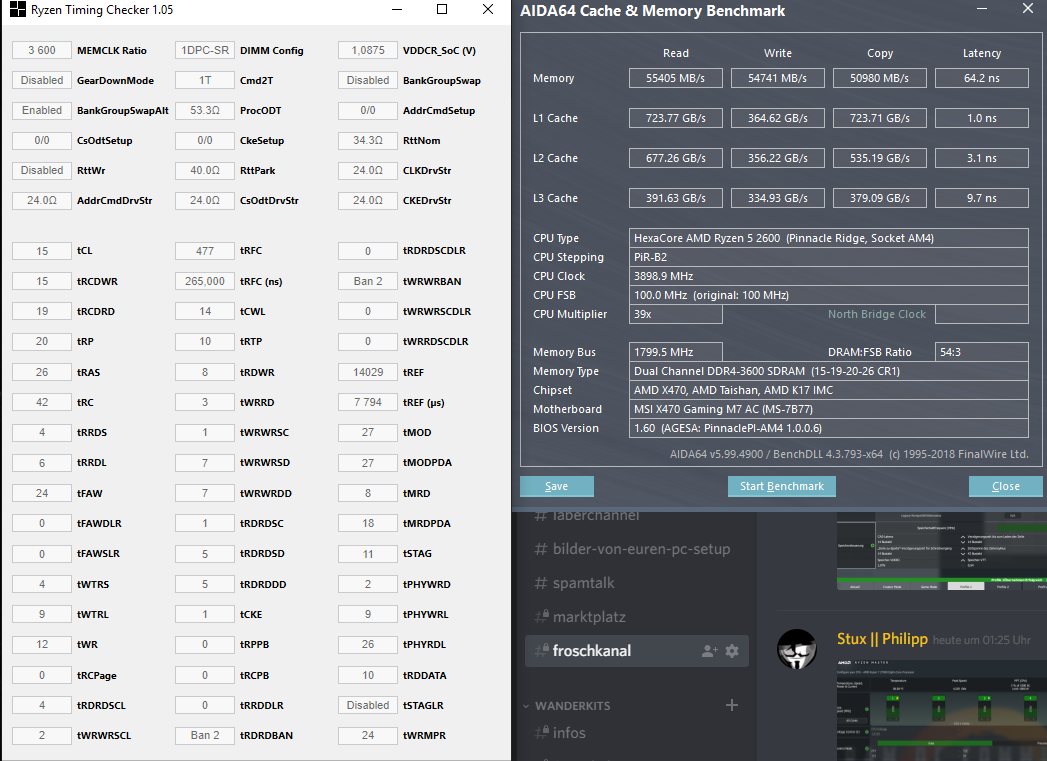1047x761 pixels.
Task: Click the tRC value 42
Action: pos(42,402)
